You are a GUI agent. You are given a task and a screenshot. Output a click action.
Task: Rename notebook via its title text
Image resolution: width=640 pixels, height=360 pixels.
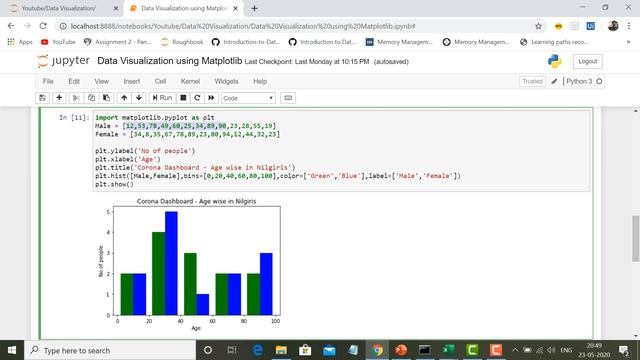coord(169,61)
